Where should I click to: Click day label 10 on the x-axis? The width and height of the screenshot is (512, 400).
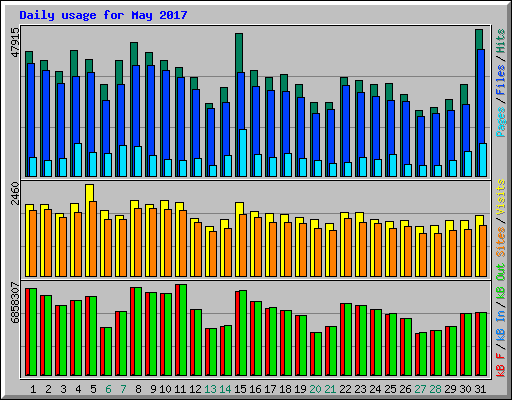click(165, 389)
